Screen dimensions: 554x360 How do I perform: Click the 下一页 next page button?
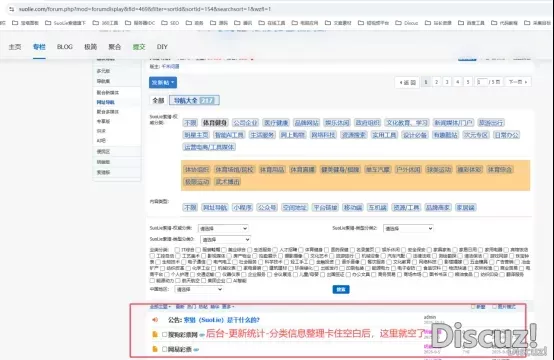[x=518, y=82]
